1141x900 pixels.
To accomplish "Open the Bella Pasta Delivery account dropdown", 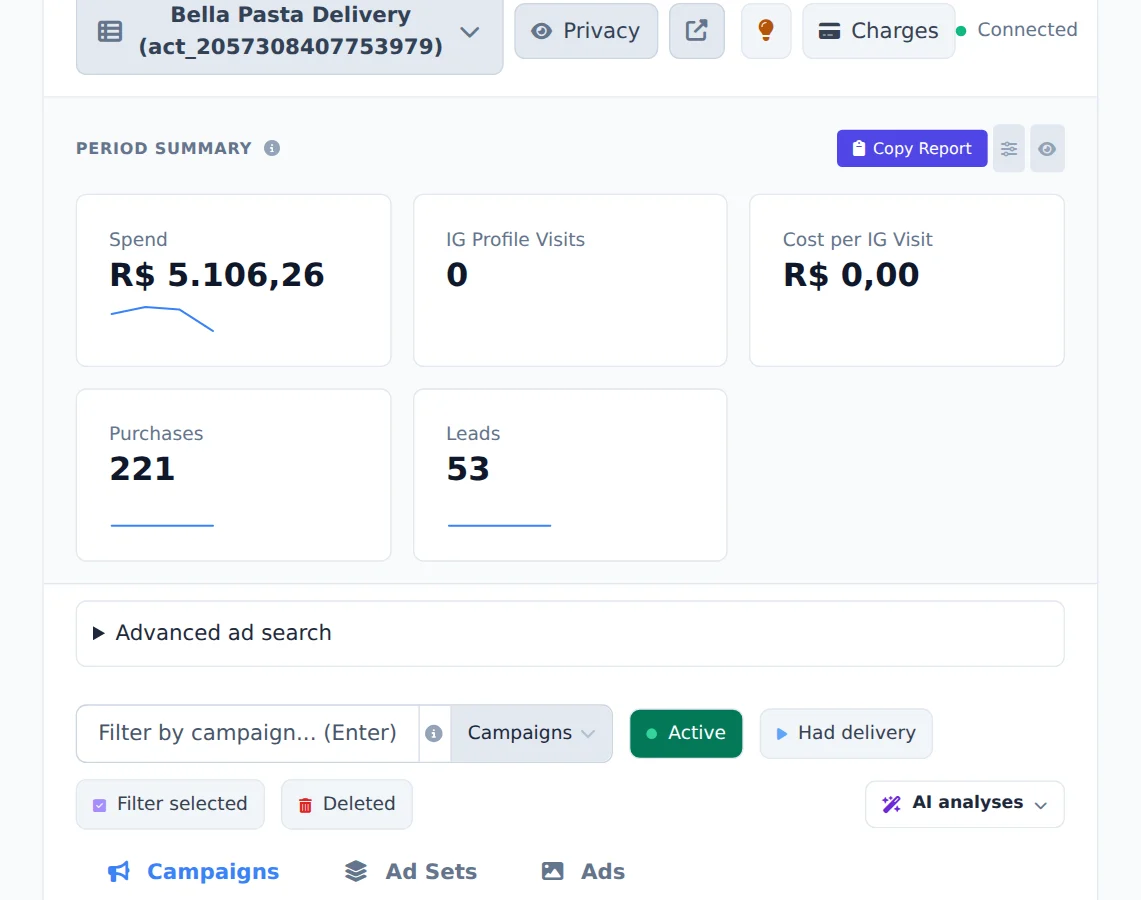I will point(290,31).
